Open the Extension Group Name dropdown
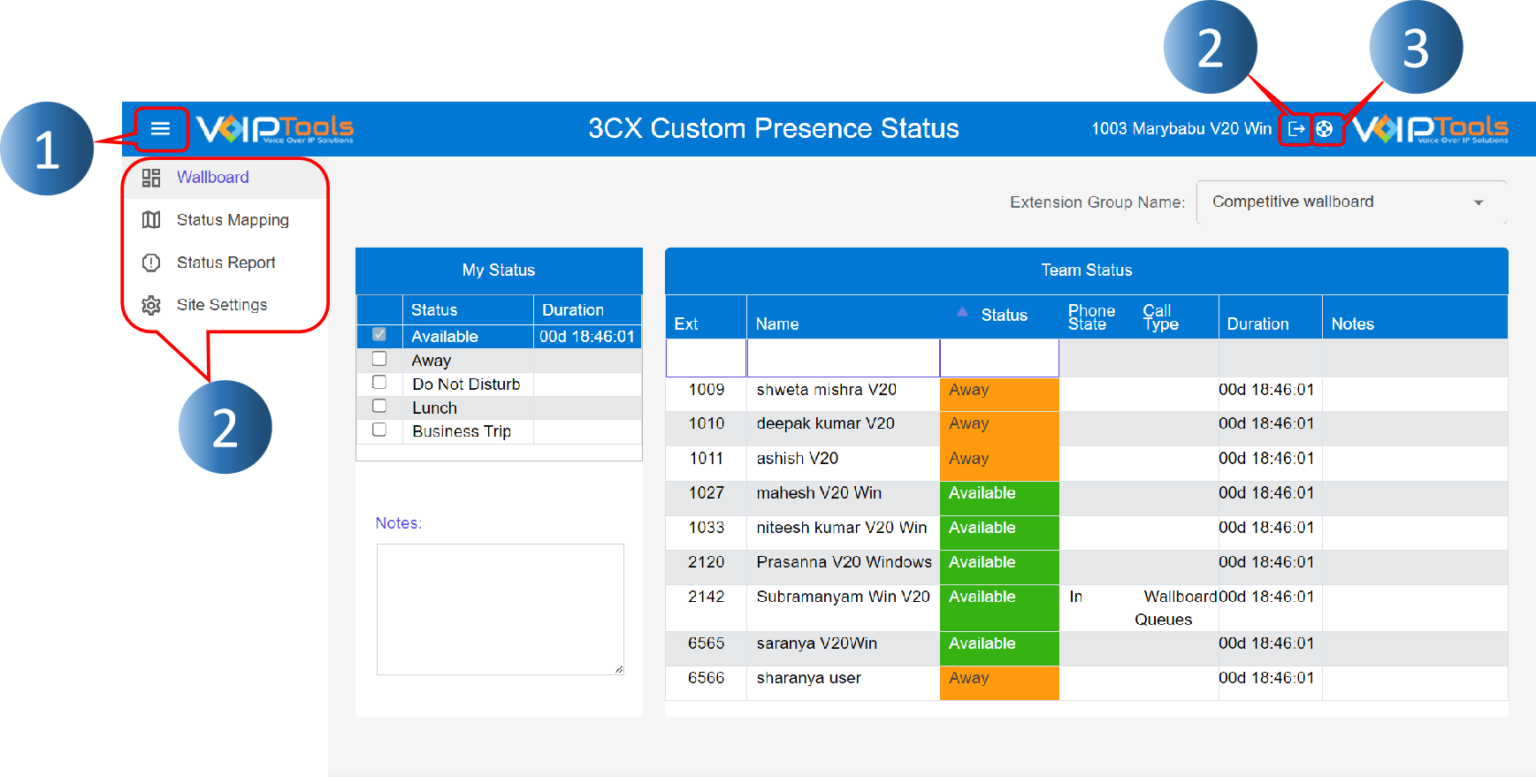This screenshot has width=1536, height=777. [1479, 201]
